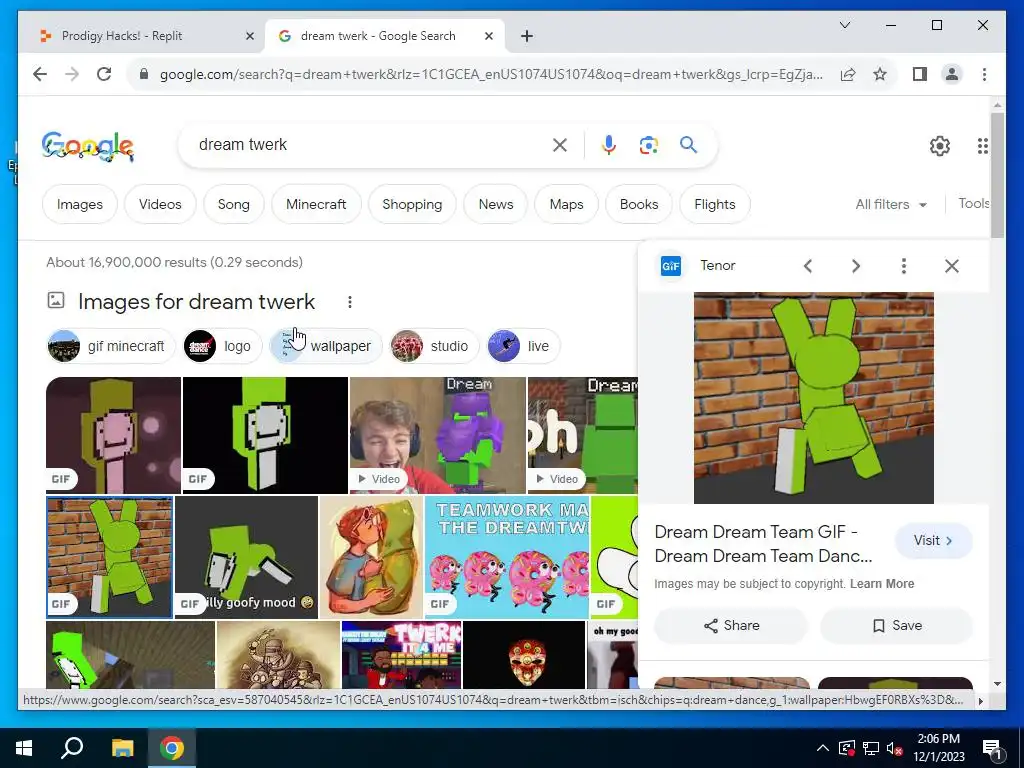
Task: Open Dream Dream Team GIF title link
Action: [x=763, y=544]
